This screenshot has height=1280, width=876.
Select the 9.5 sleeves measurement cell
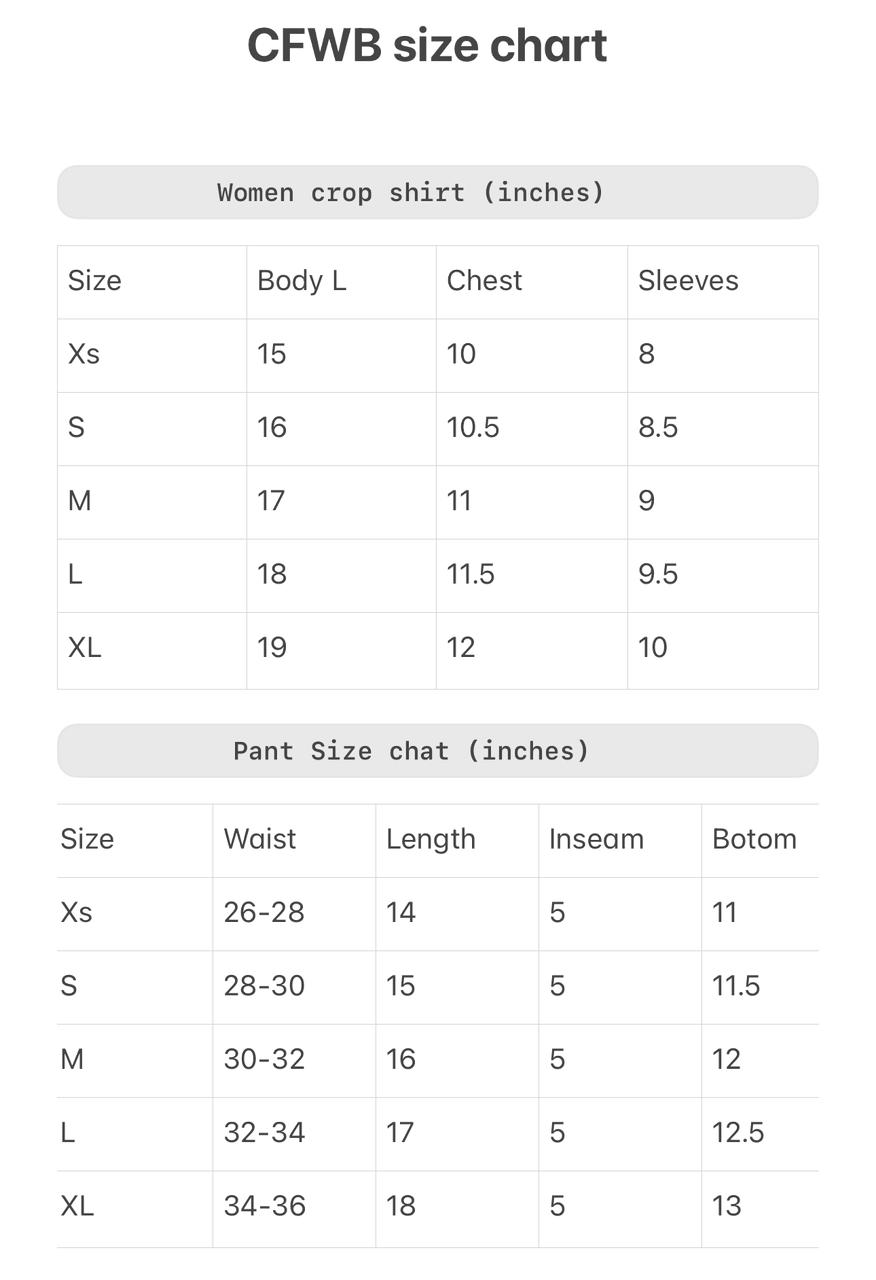tap(658, 574)
